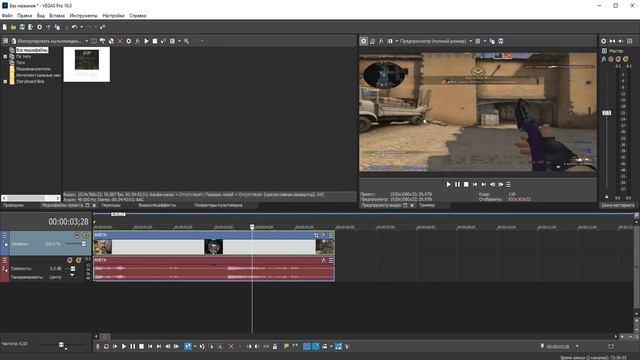
Task: Select 'Все медиафайлы' bin in tree
Action: coord(32,50)
